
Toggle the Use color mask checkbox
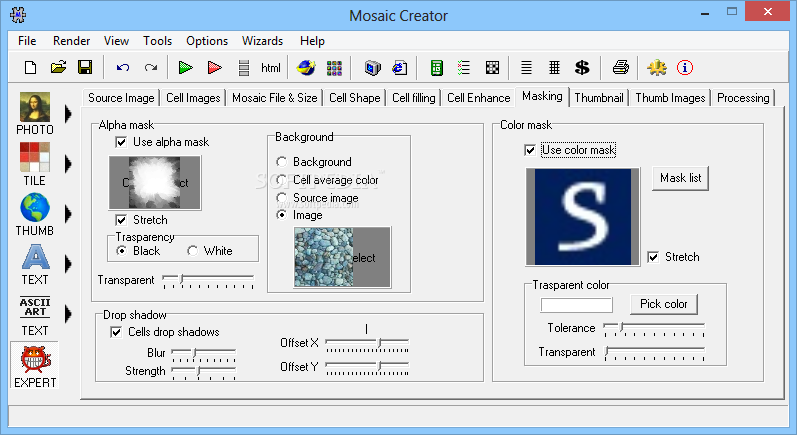pos(530,150)
